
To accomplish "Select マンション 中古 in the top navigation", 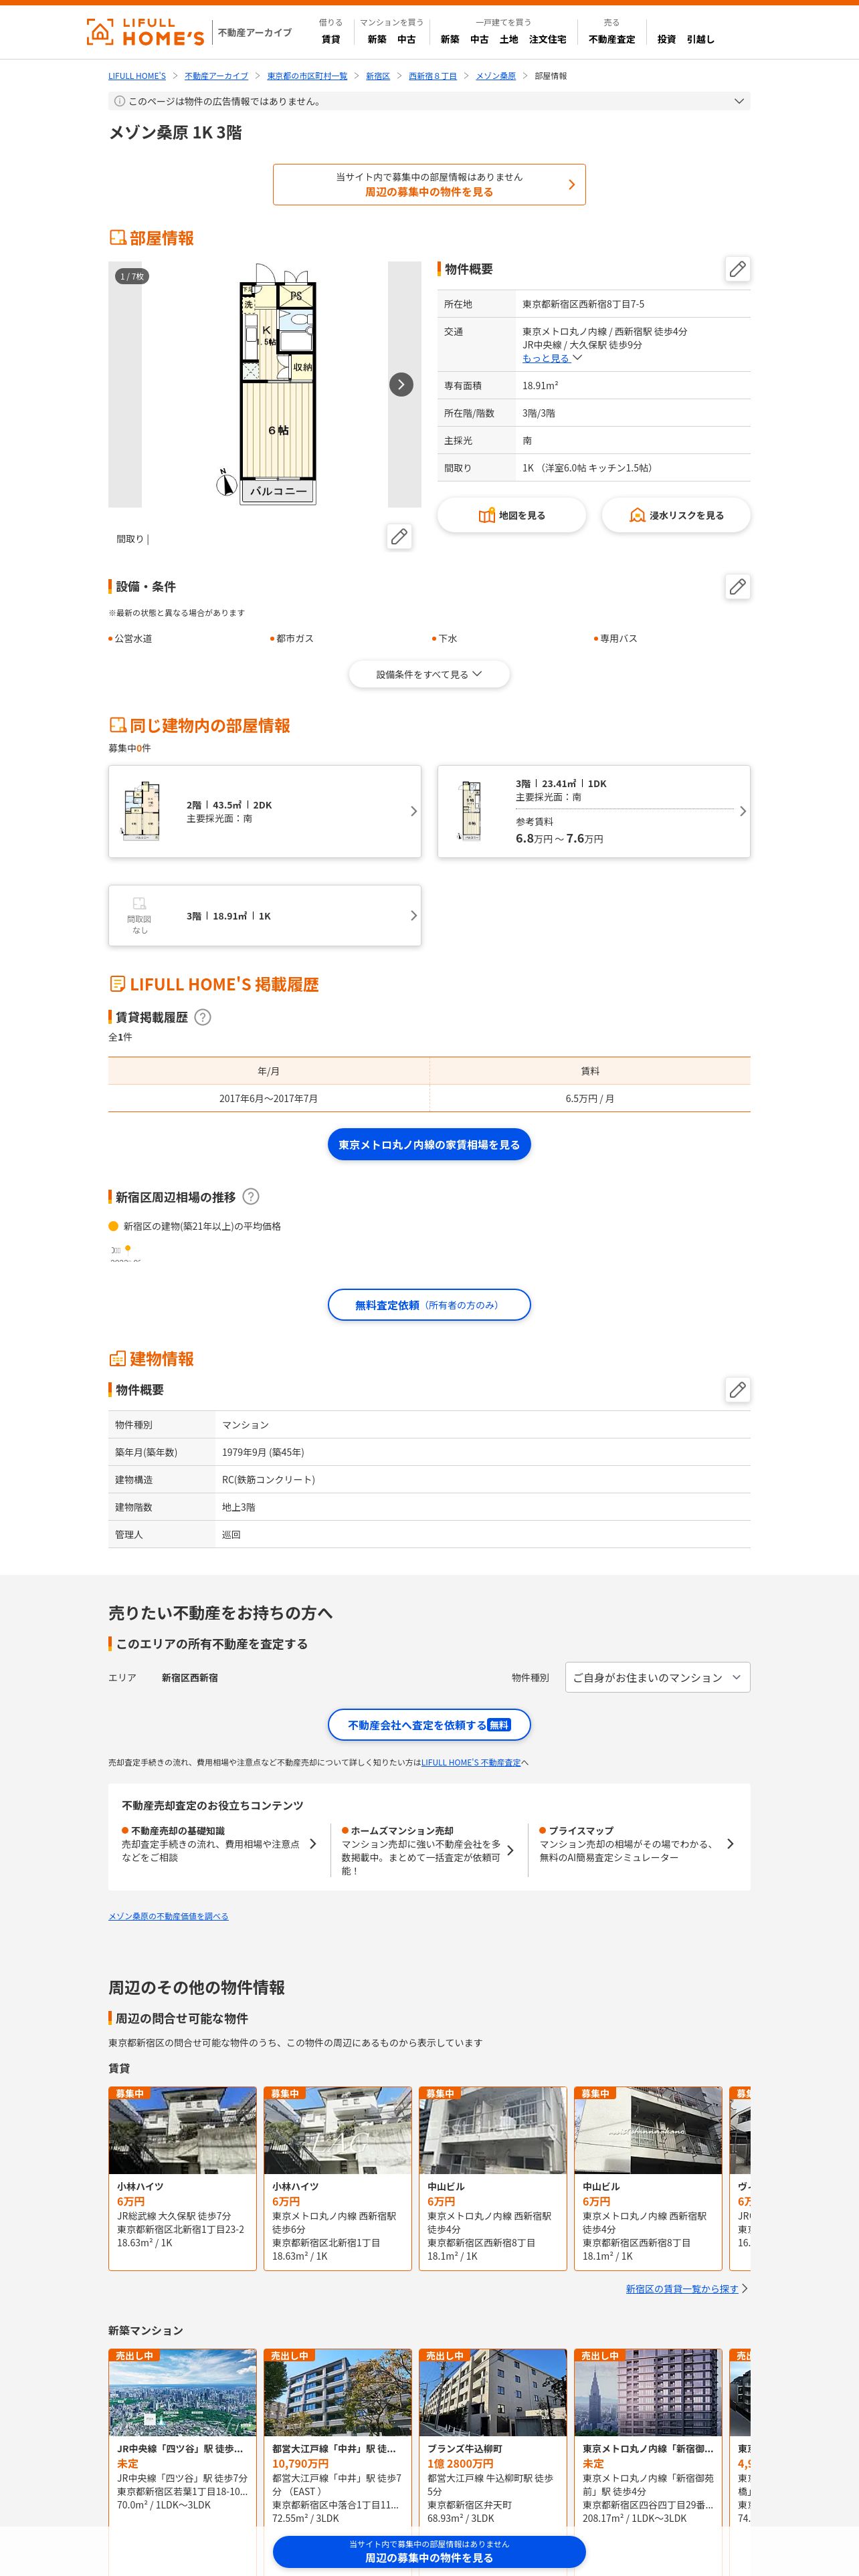I will click(406, 40).
